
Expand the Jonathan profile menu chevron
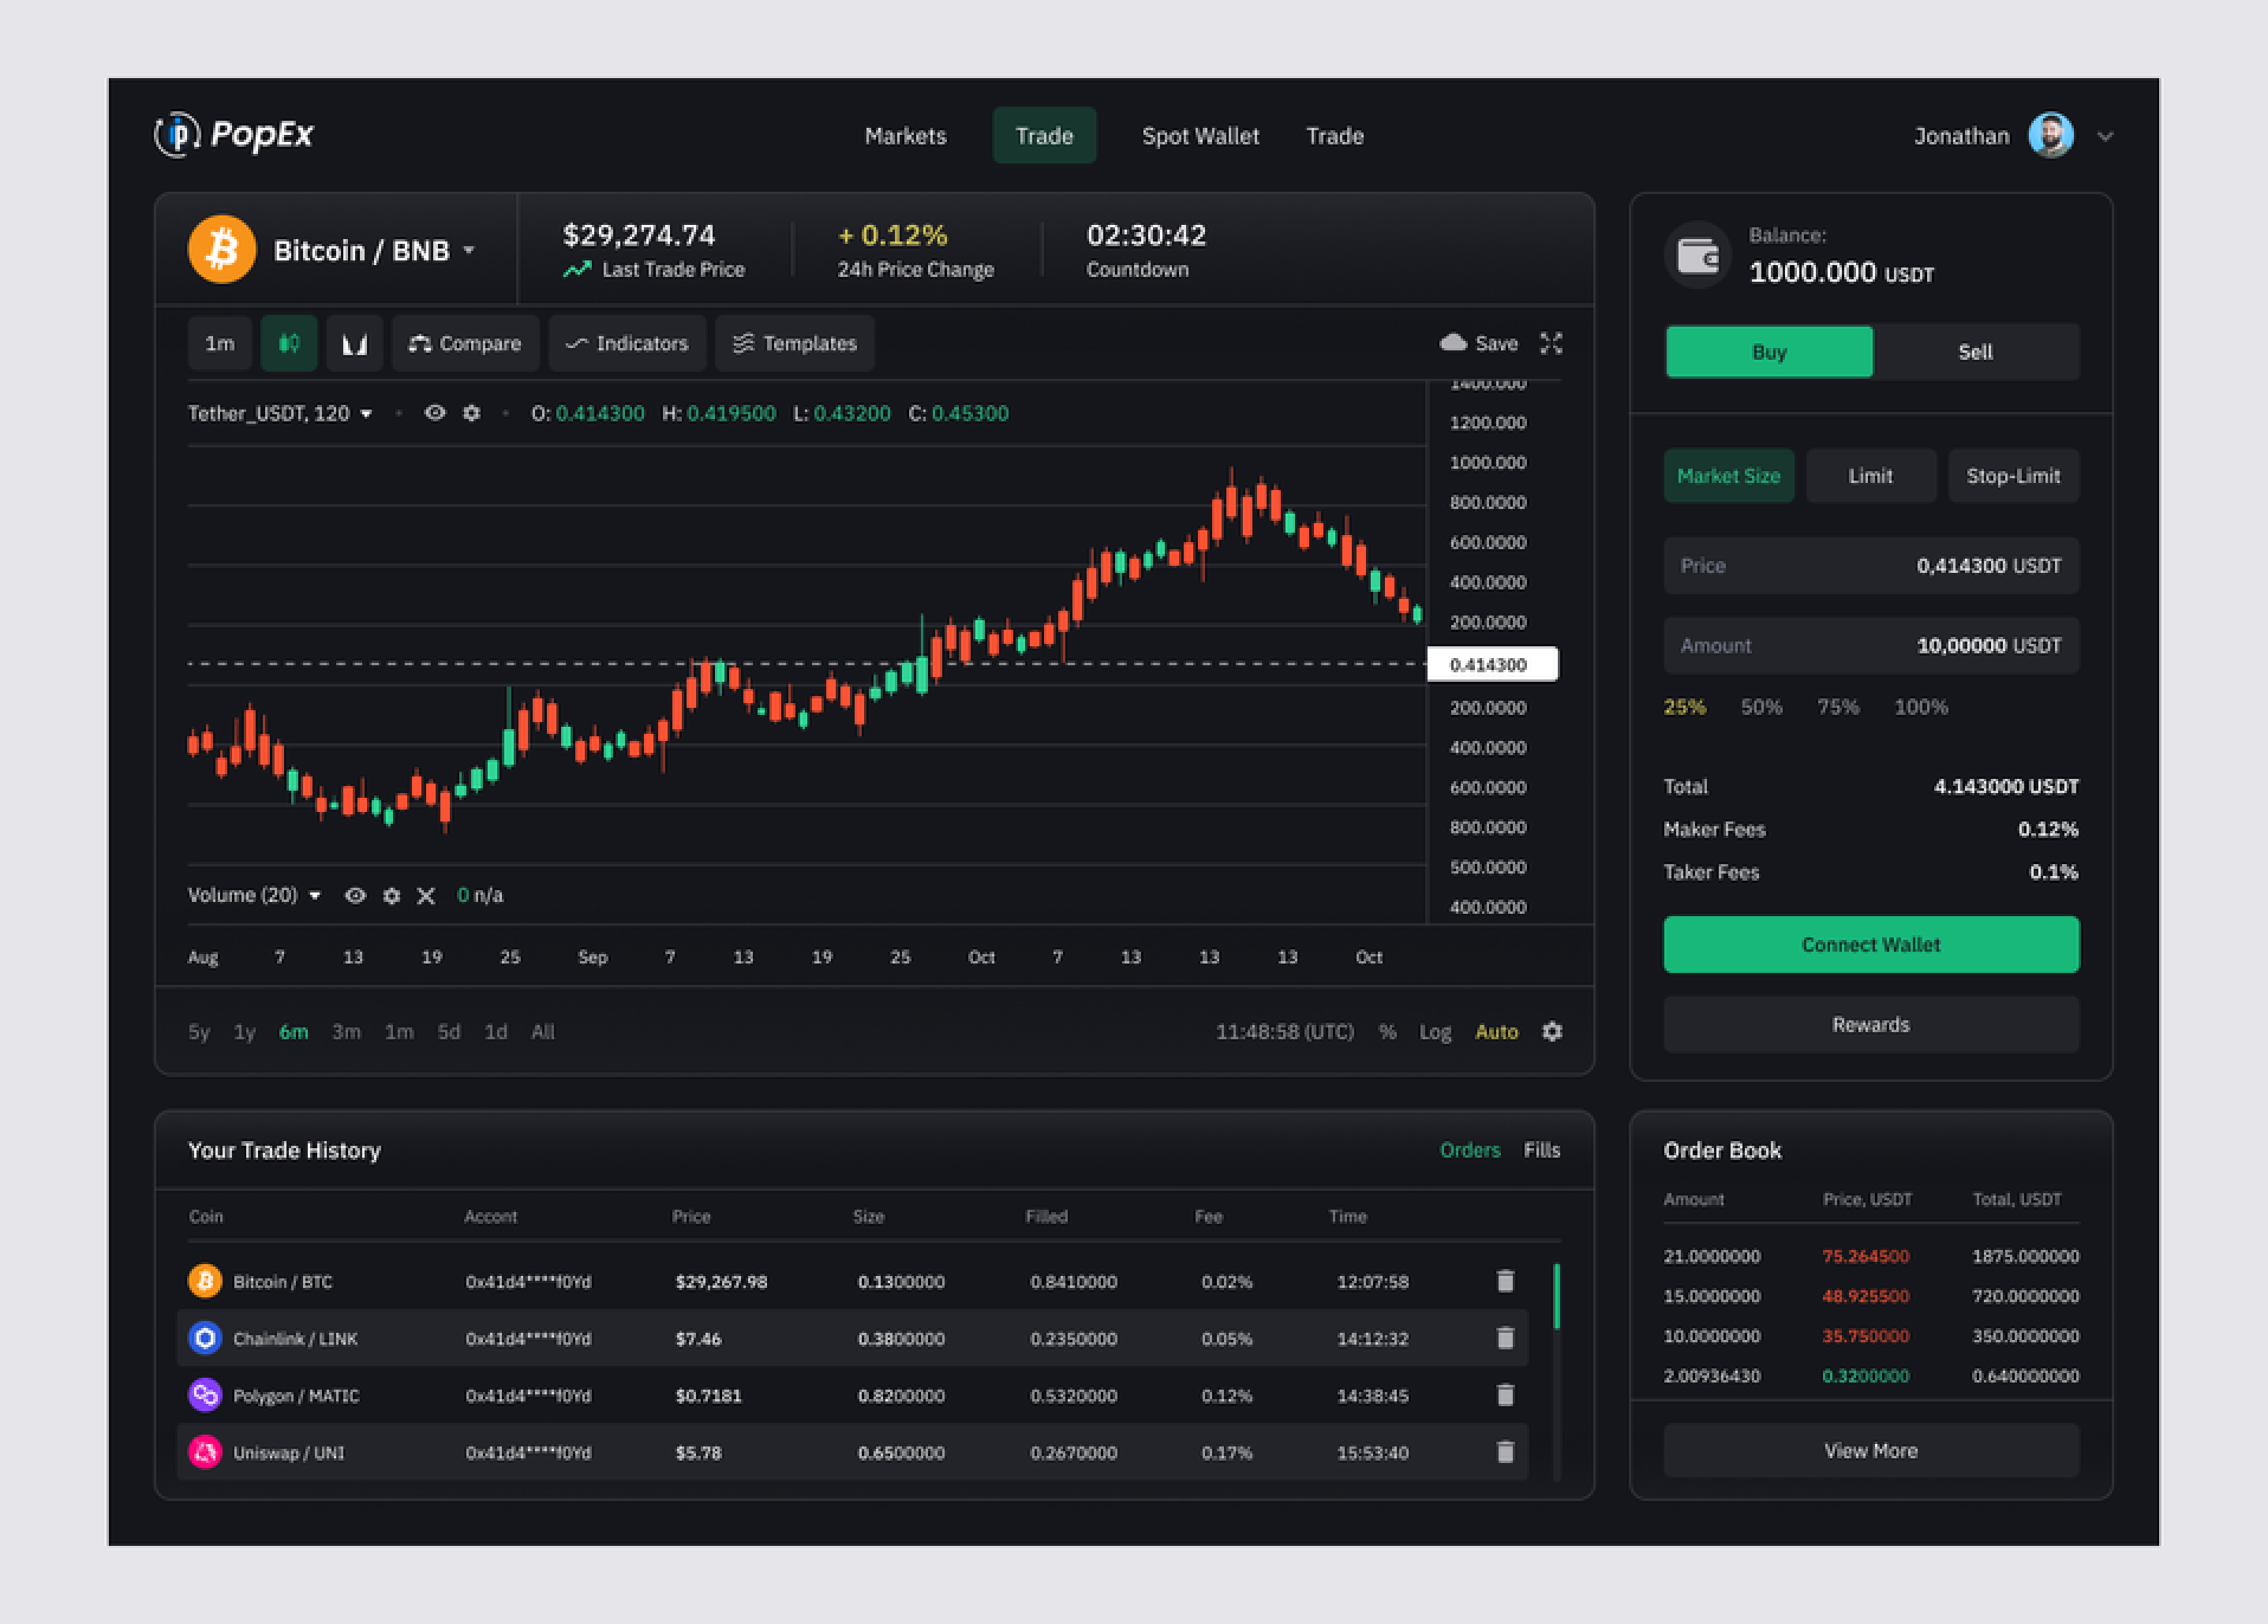tap(2105, 137)
